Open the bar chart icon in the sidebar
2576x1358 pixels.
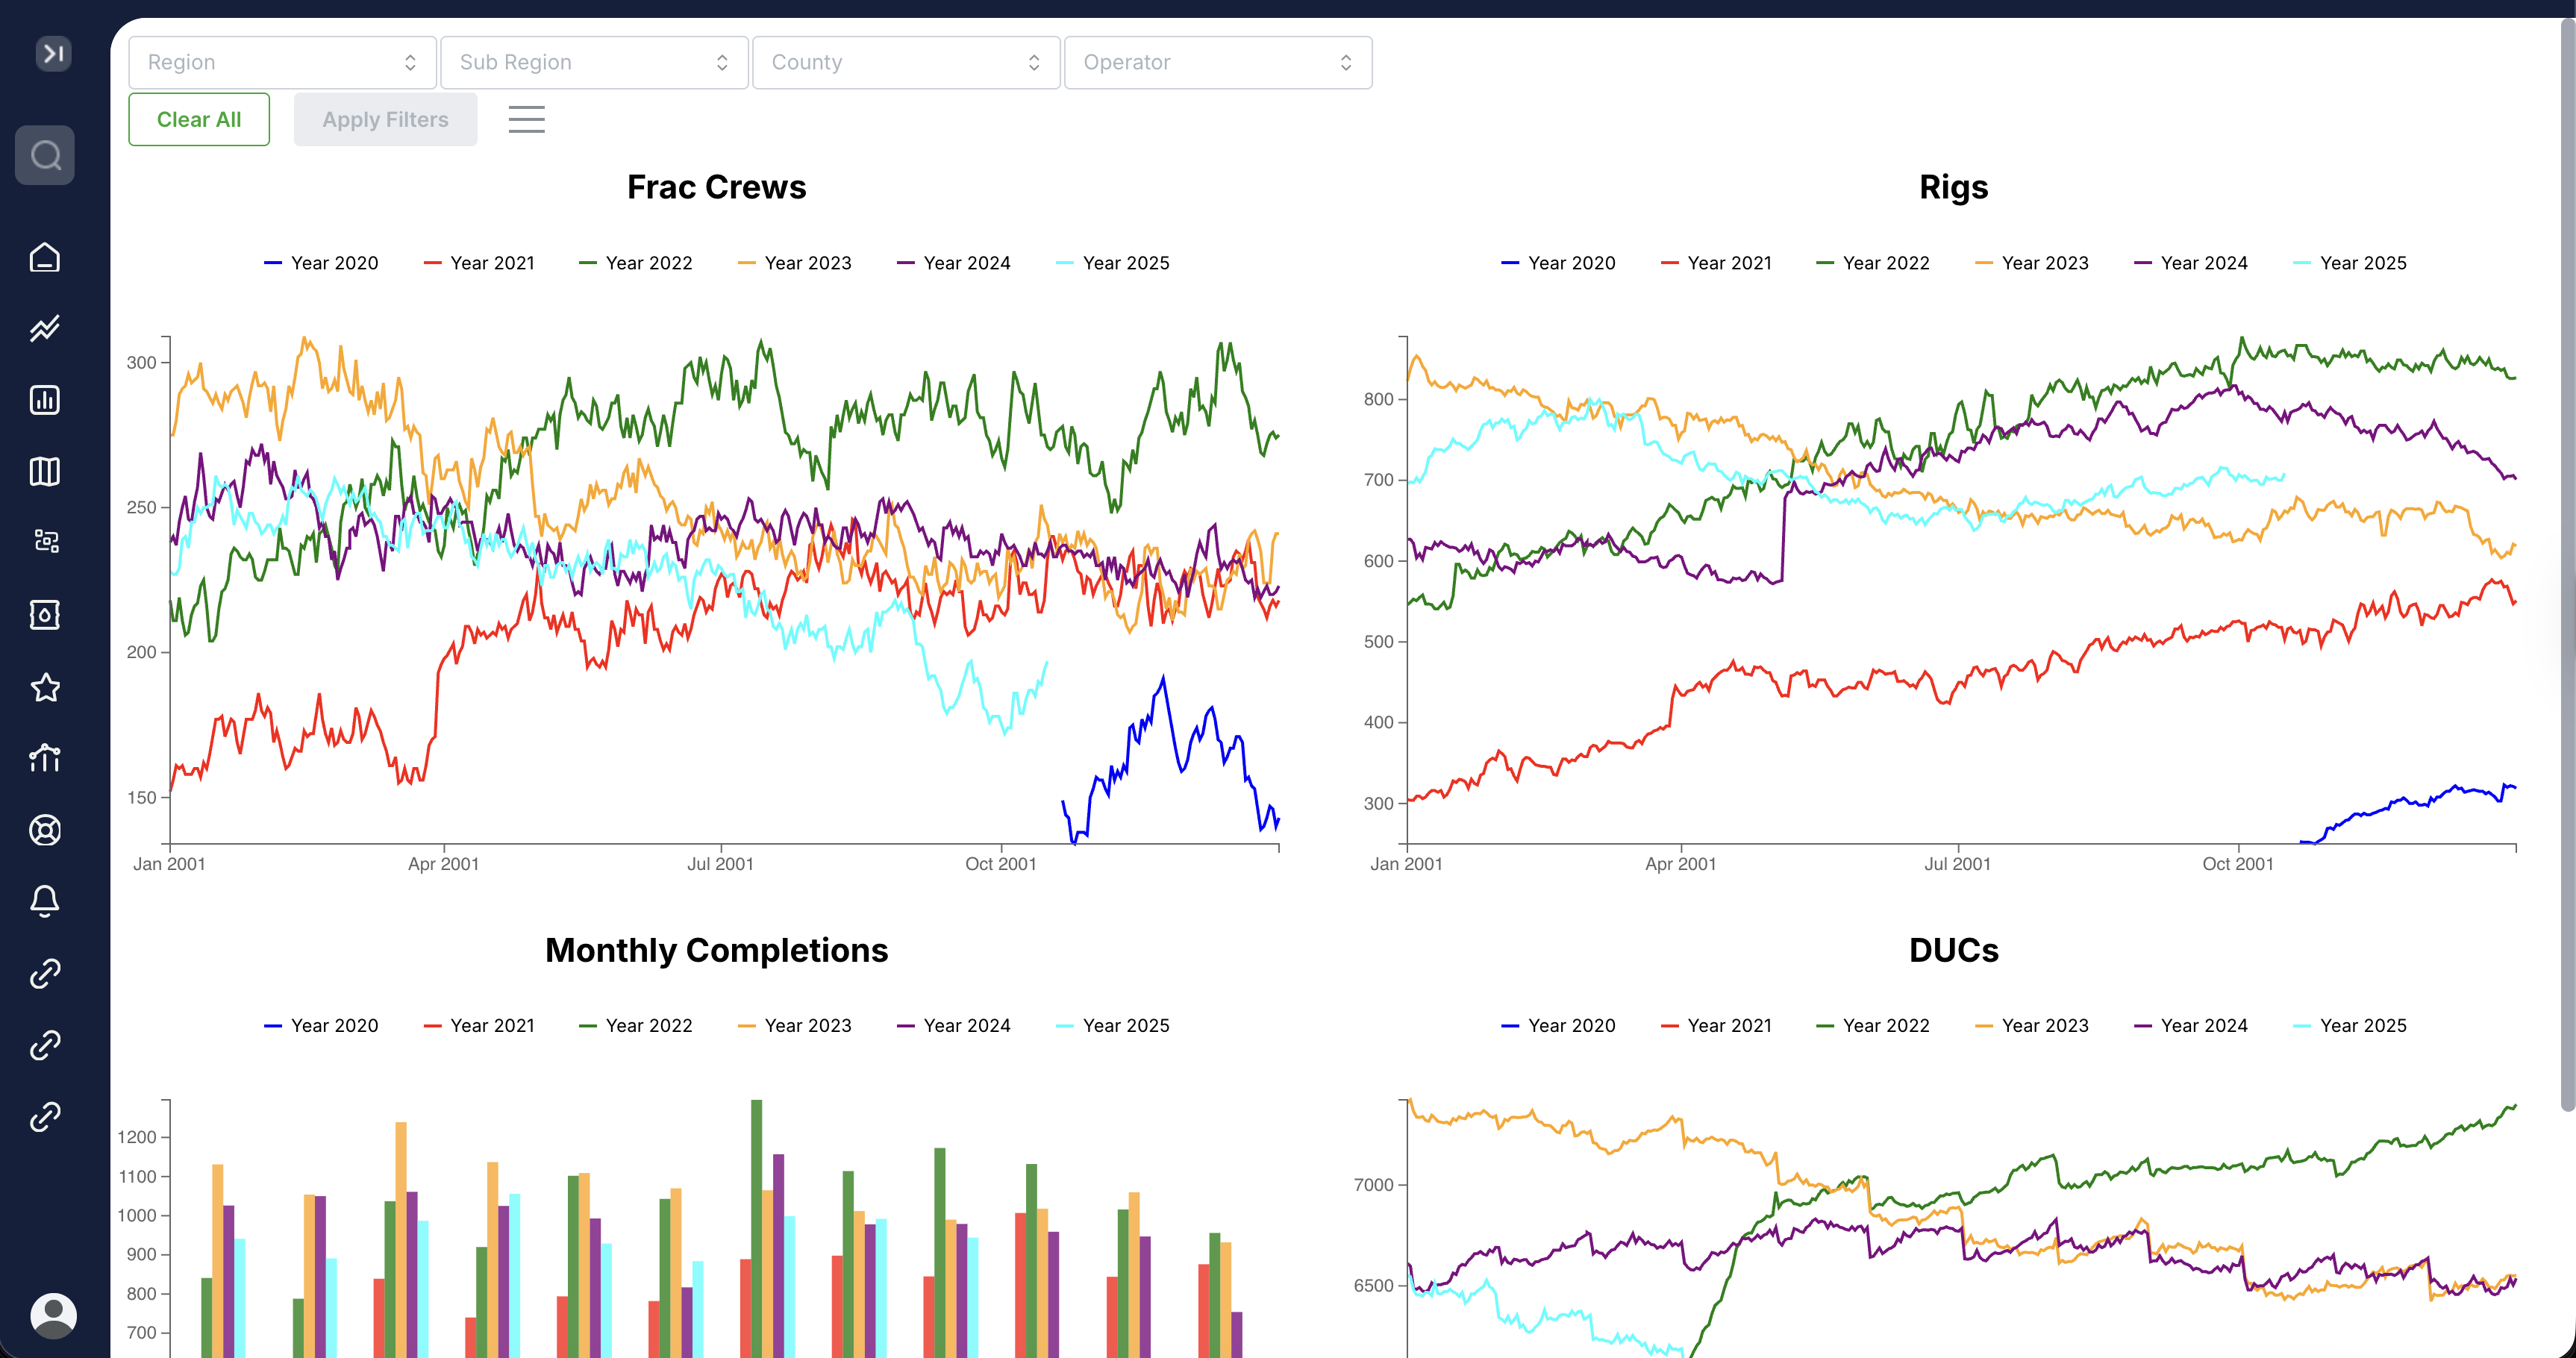45,400
